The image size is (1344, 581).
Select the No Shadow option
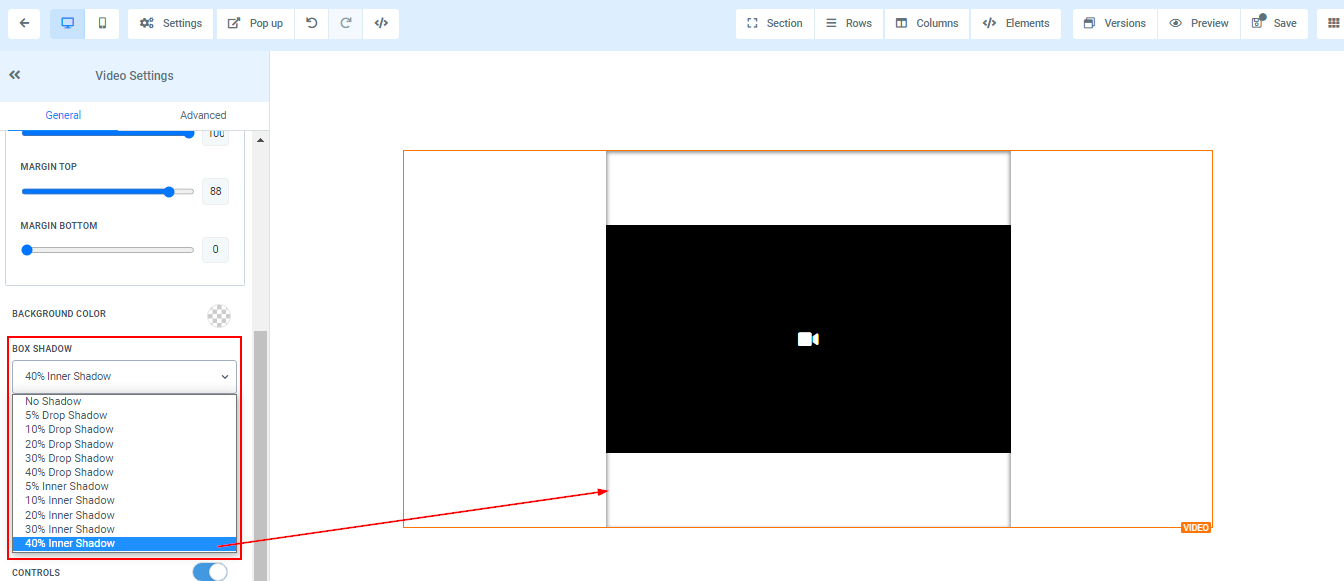click(x=54, y=401)
